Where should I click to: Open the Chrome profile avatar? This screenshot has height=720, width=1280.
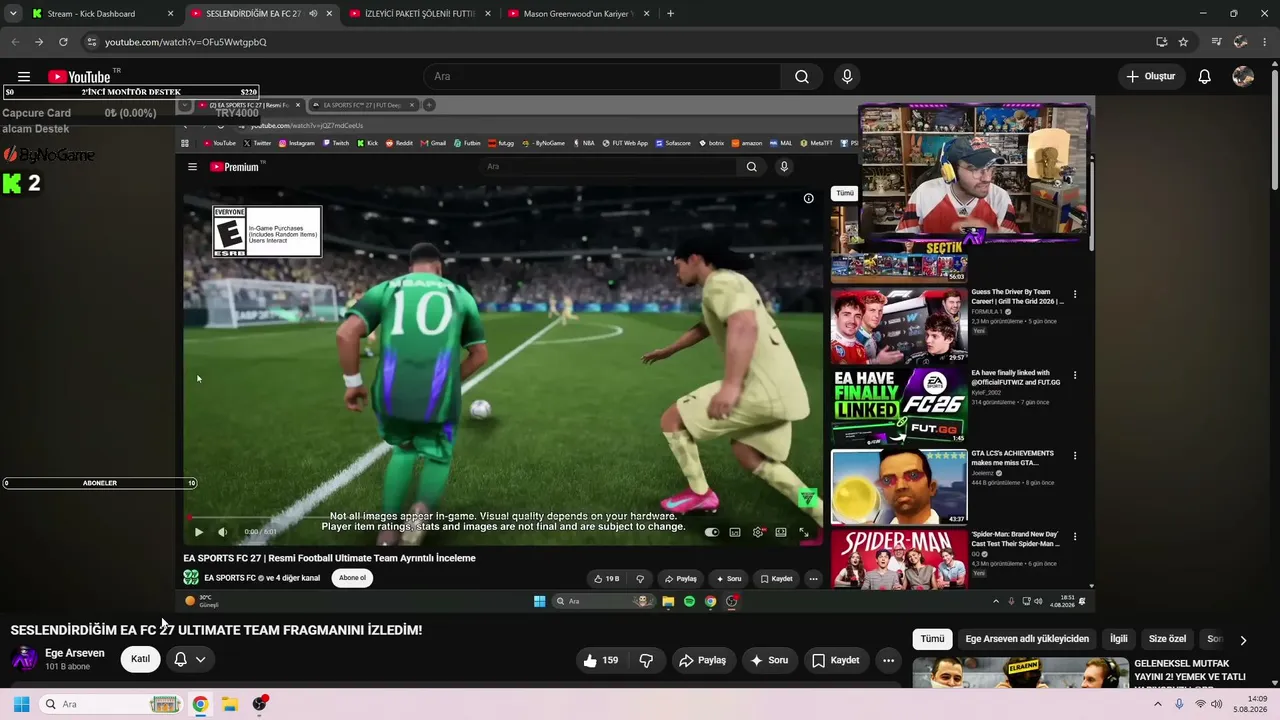click(x=1241, y=42)
